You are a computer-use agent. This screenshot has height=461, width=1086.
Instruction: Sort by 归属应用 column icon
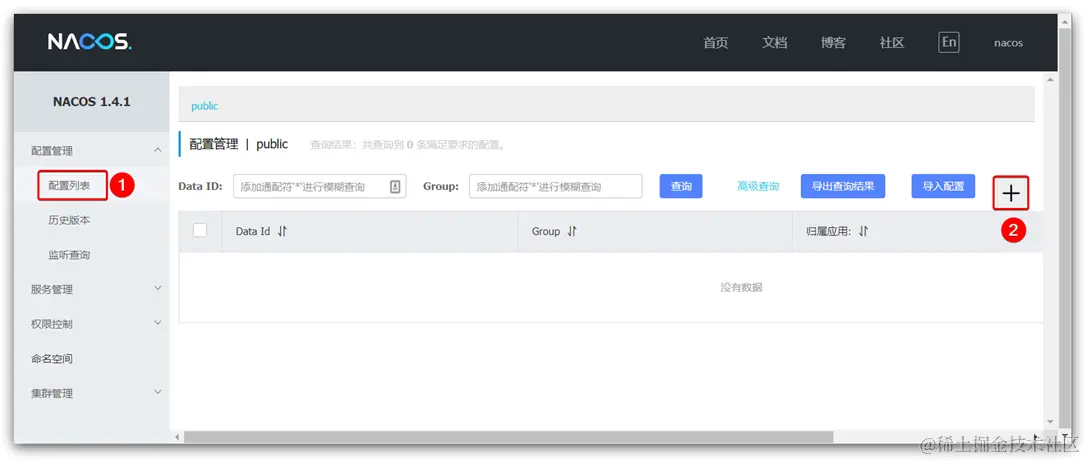863,232
